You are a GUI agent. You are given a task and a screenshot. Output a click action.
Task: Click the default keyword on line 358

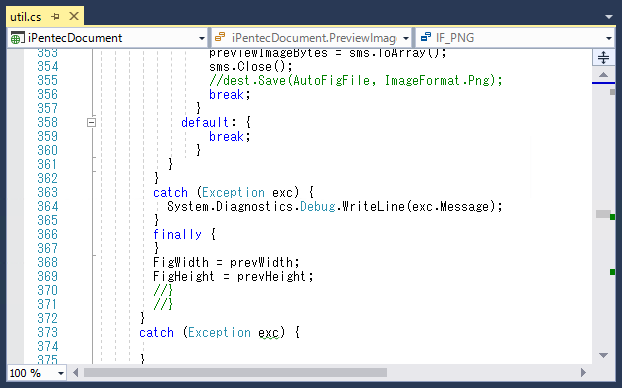click(205, 122)
